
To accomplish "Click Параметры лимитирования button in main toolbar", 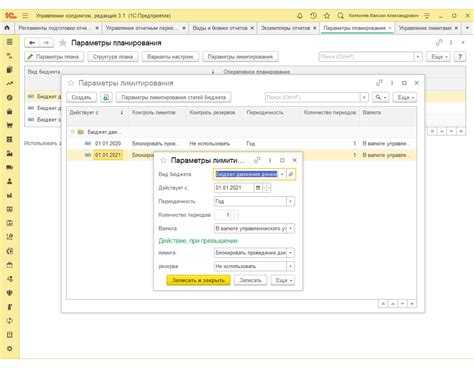I will tap(240, 57).
